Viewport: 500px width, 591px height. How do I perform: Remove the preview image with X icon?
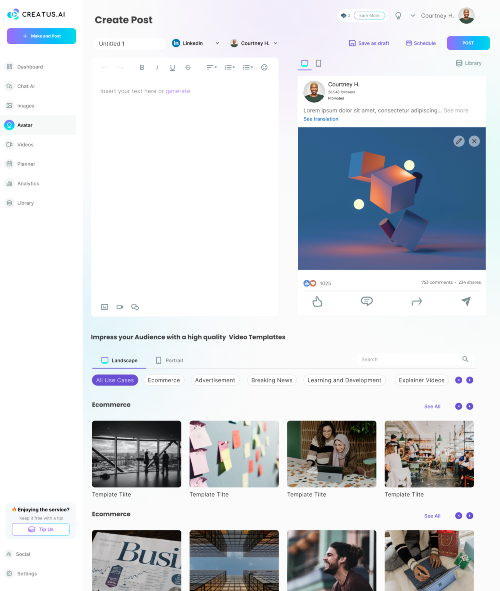[474, 141]
